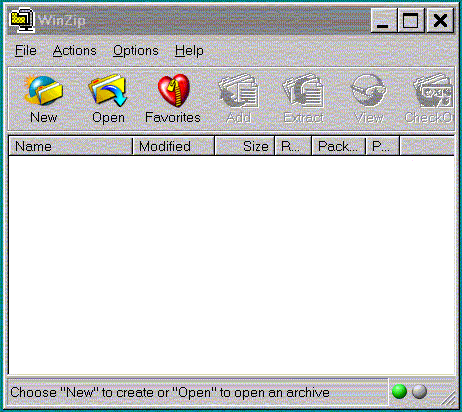Click the grayed Add toolbar icon
462x412 pixels.
[239, 91]
